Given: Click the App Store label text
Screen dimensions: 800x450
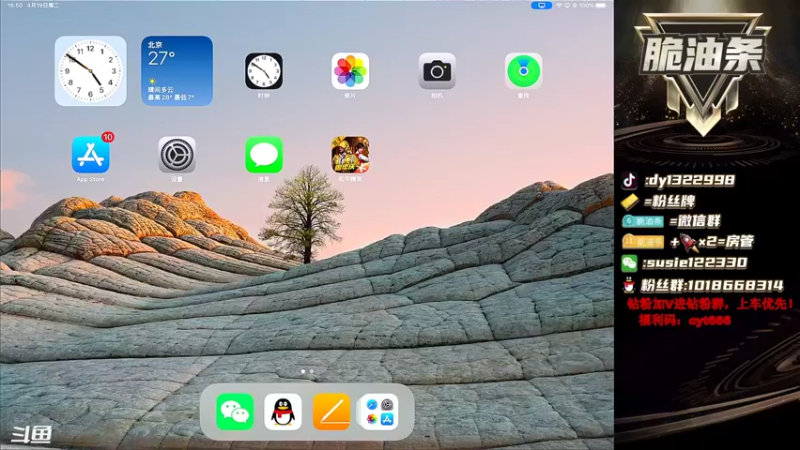Looking at the screenshot, I should 90,180.
